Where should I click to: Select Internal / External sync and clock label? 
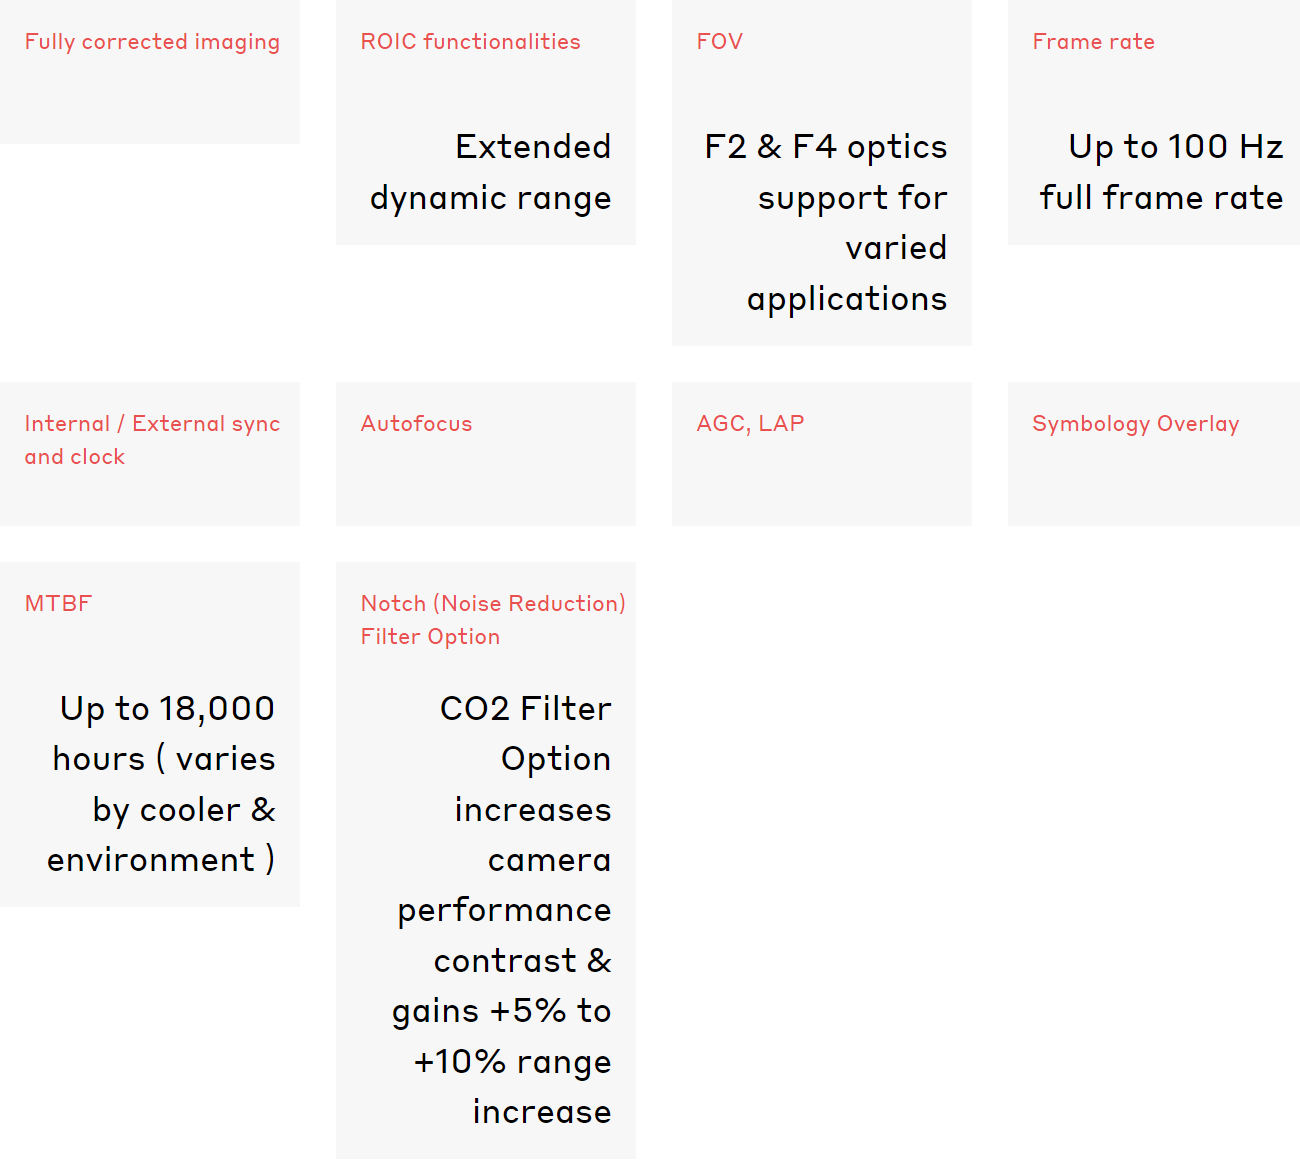152,440
